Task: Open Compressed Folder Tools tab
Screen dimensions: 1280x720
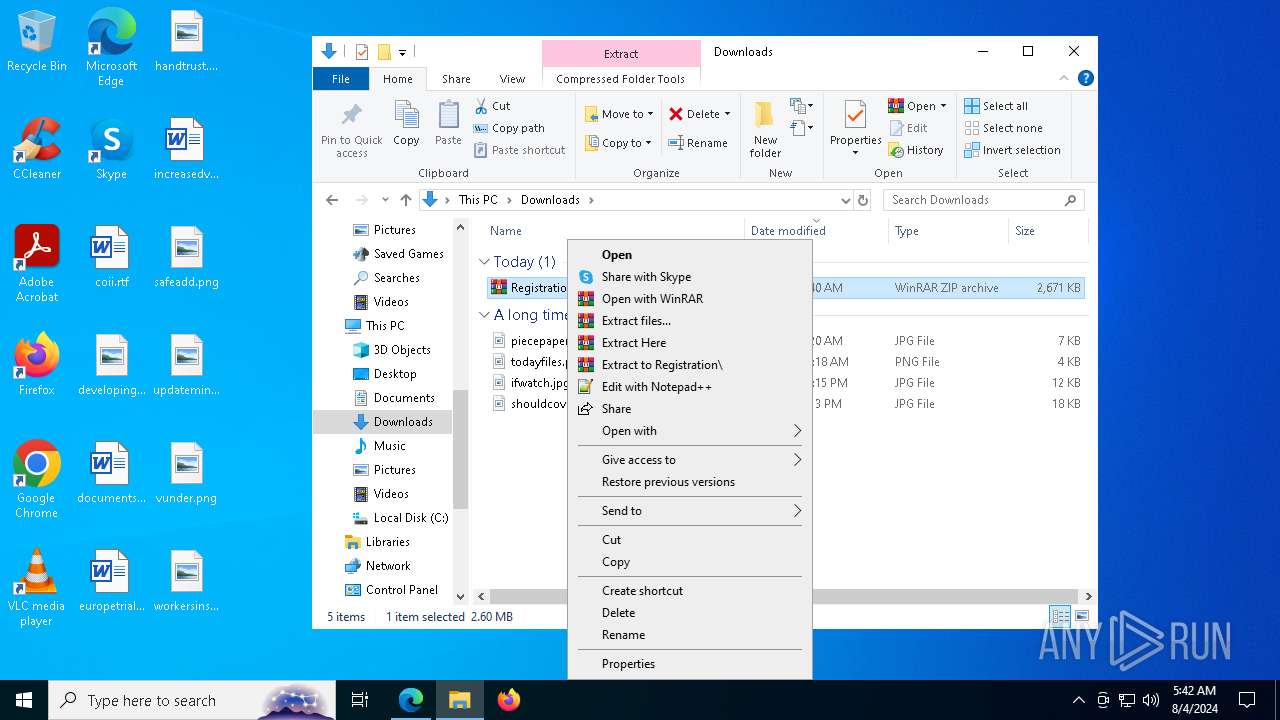Action: pyautogui.click(x=621, y=79)
